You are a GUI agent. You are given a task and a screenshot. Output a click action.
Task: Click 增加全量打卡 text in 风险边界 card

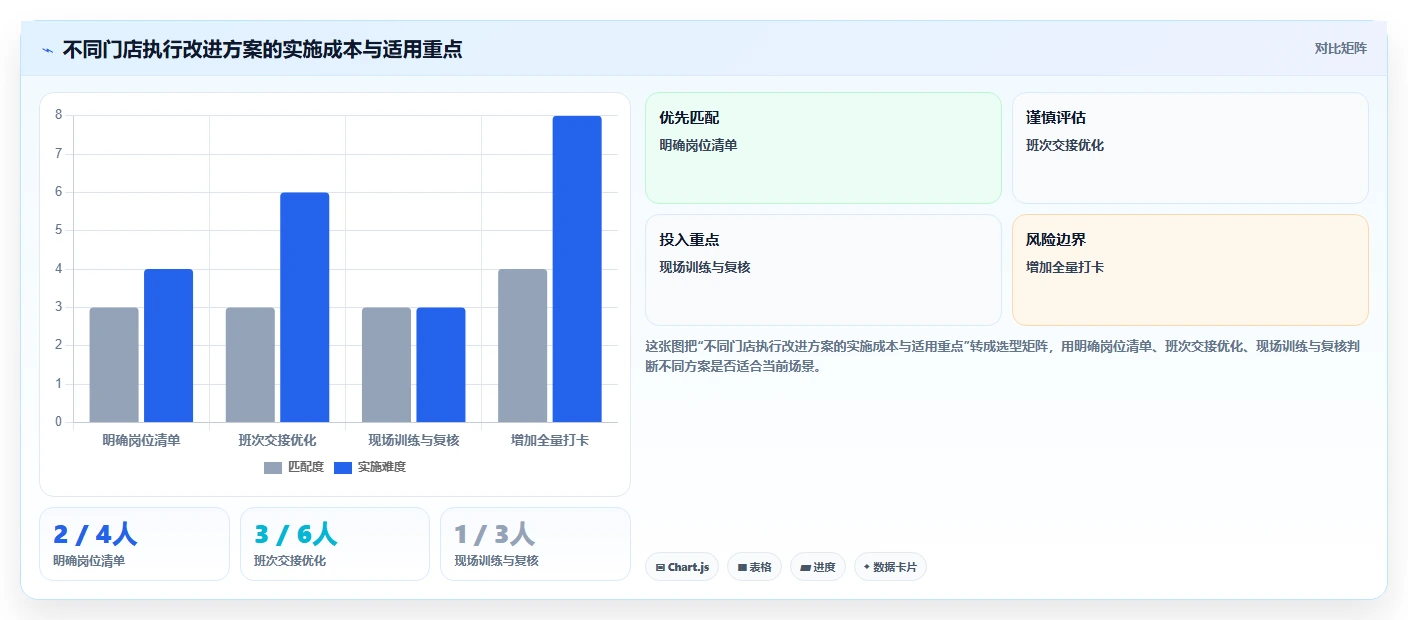pyautogui.click(x=1065, y=268)
